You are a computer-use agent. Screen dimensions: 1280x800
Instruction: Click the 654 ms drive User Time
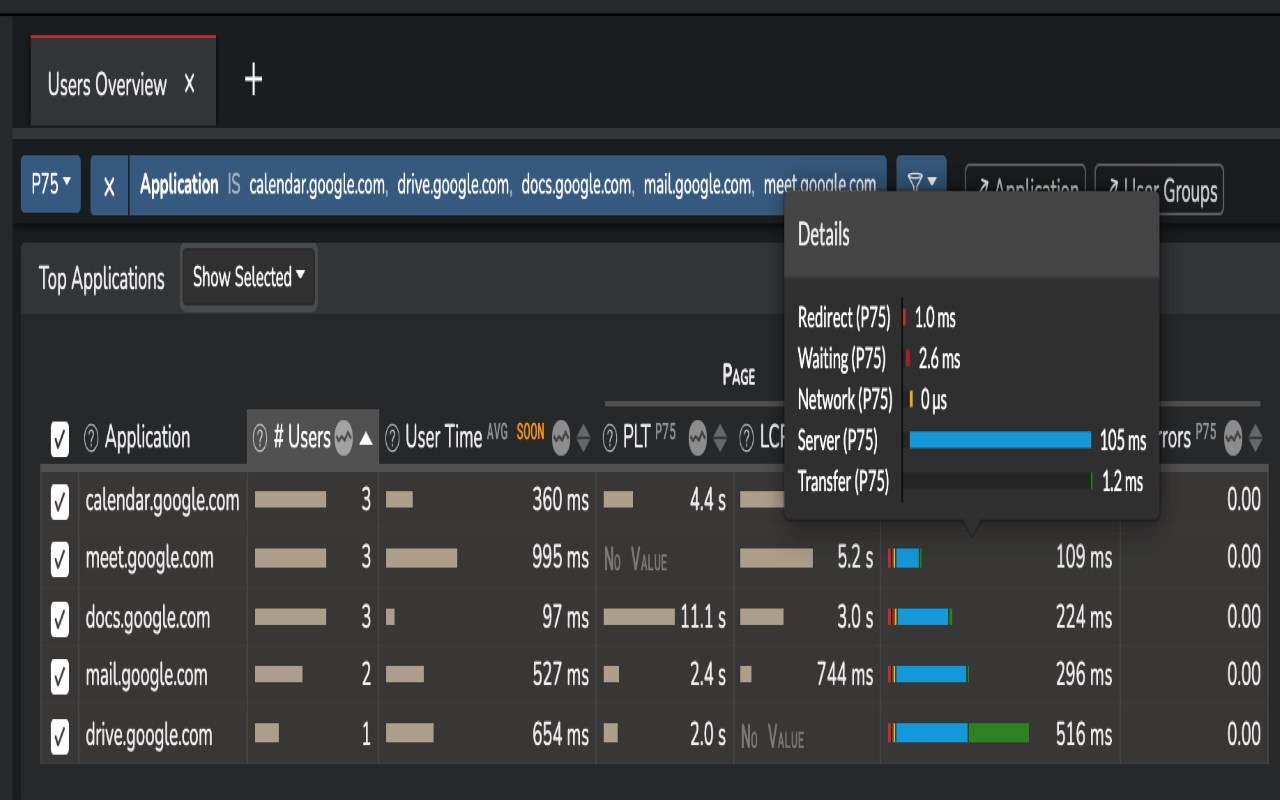pyautogui.click(x=560, y=735)
